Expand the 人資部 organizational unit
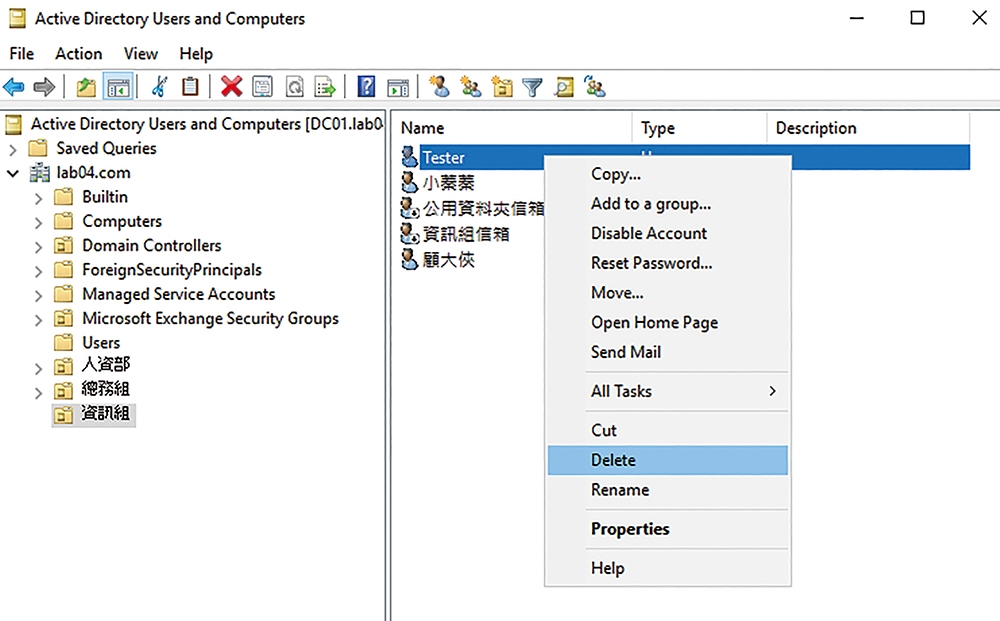 tap(38, 369)
